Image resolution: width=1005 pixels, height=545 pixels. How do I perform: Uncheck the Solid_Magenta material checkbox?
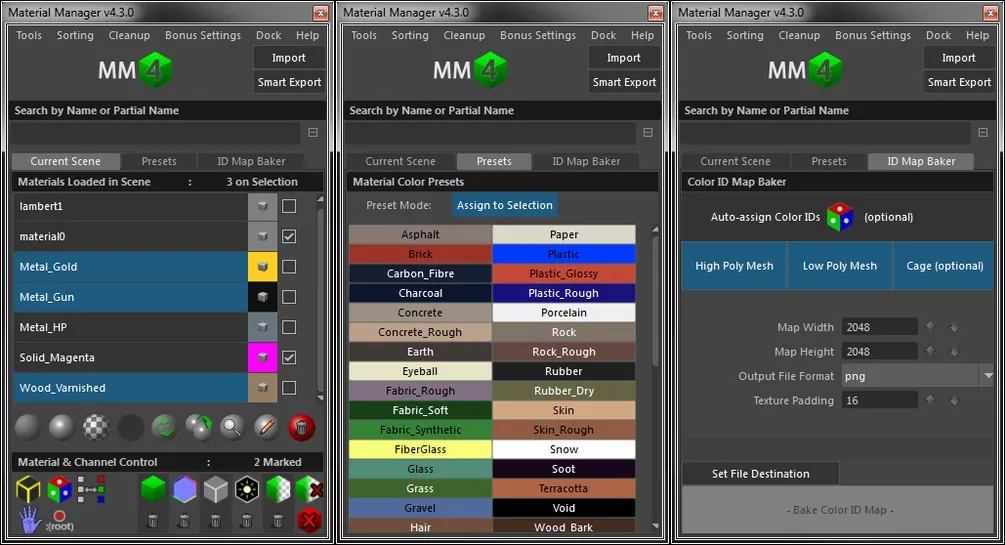[x=289, y=357]
